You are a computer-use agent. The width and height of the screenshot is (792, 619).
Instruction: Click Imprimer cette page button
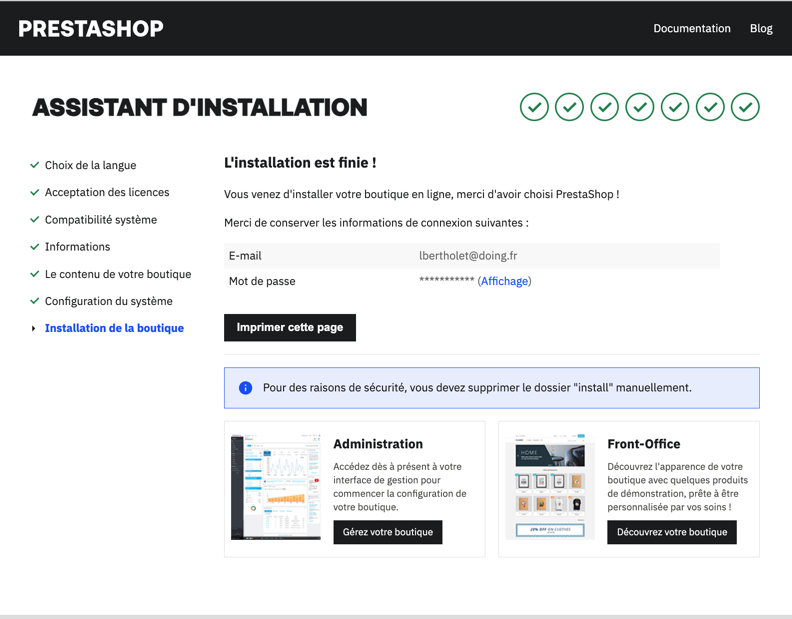[x=290, y=327]
